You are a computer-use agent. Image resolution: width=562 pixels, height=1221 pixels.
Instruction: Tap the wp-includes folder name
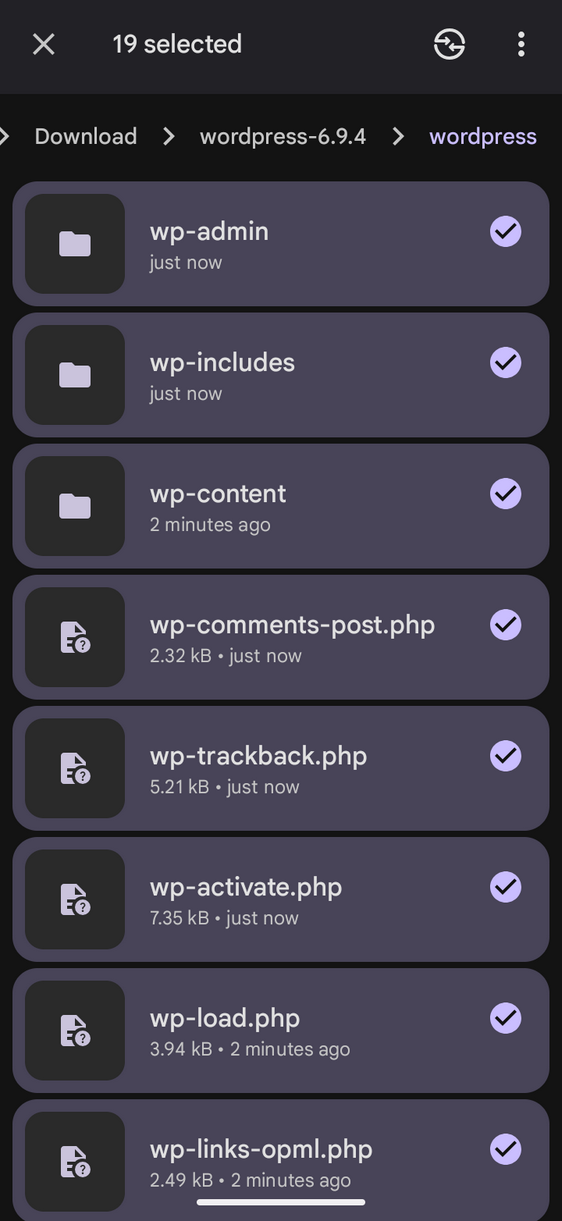pos(222,362)
